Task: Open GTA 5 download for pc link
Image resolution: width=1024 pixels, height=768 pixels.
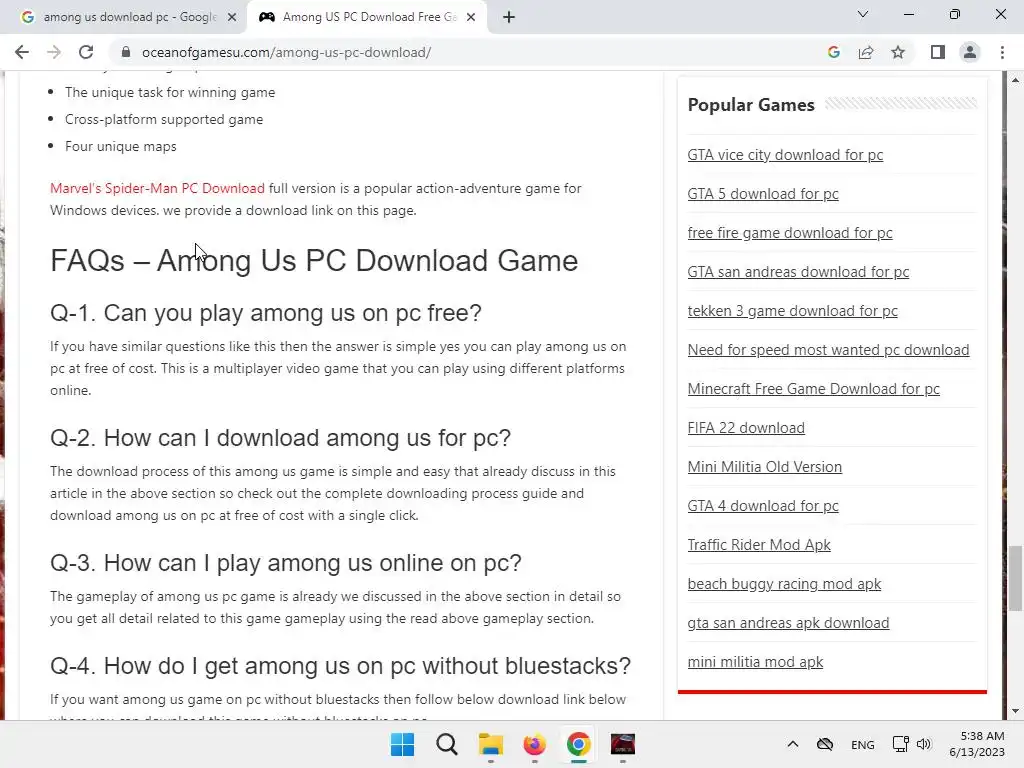Action: 763,194
